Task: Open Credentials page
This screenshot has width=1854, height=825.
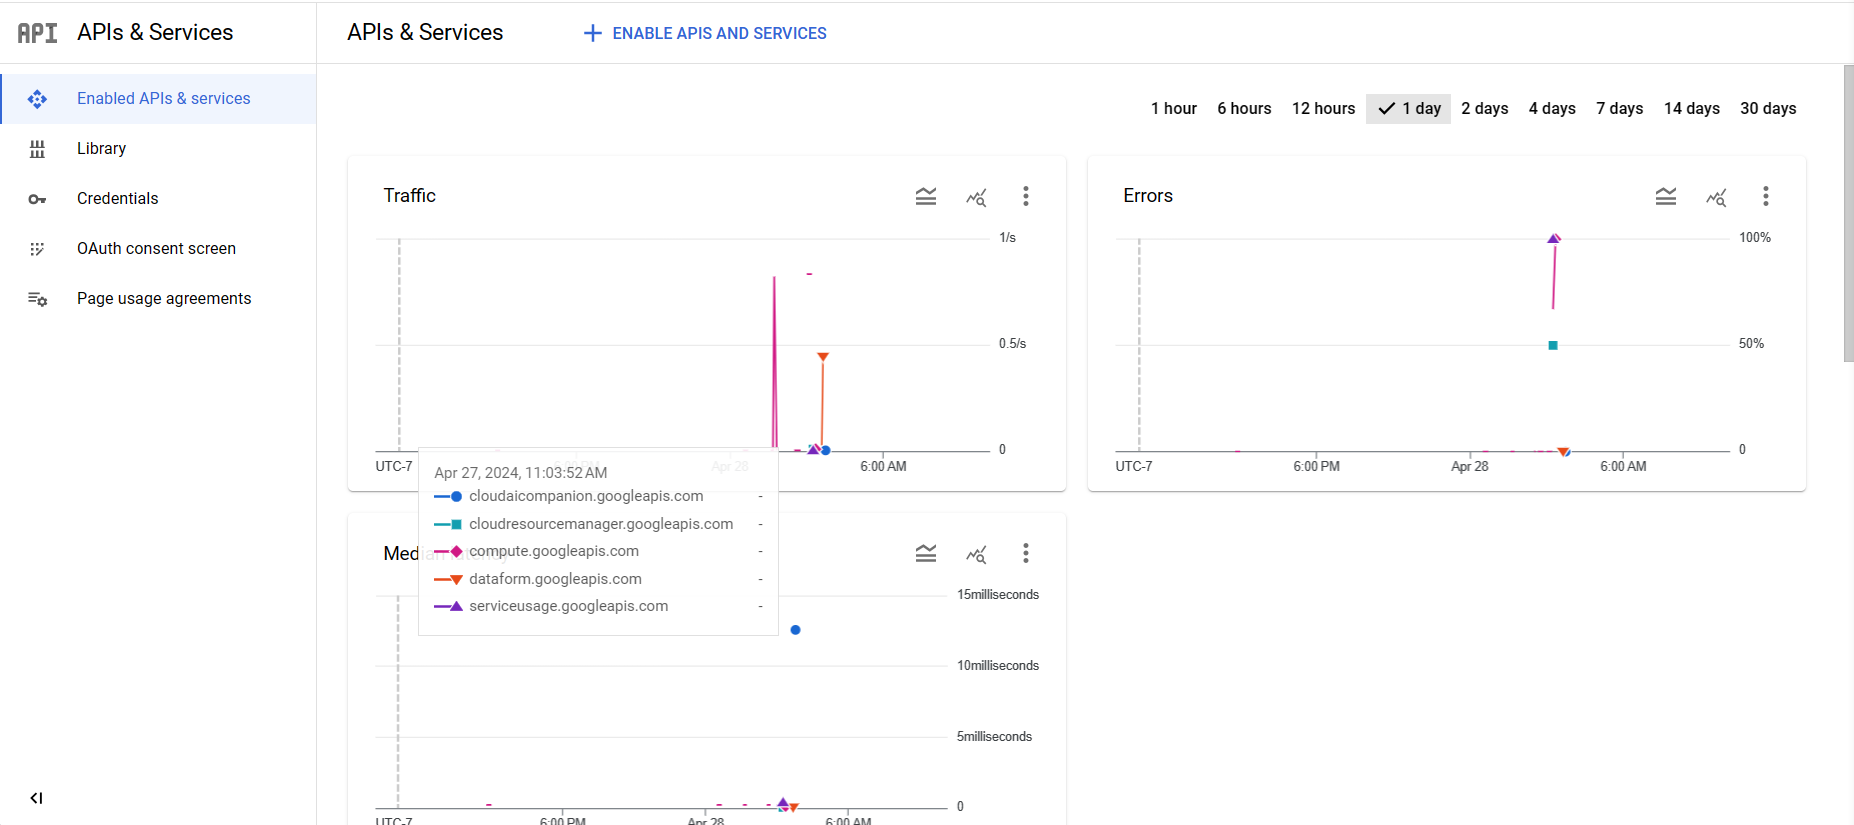Action: 158,199
